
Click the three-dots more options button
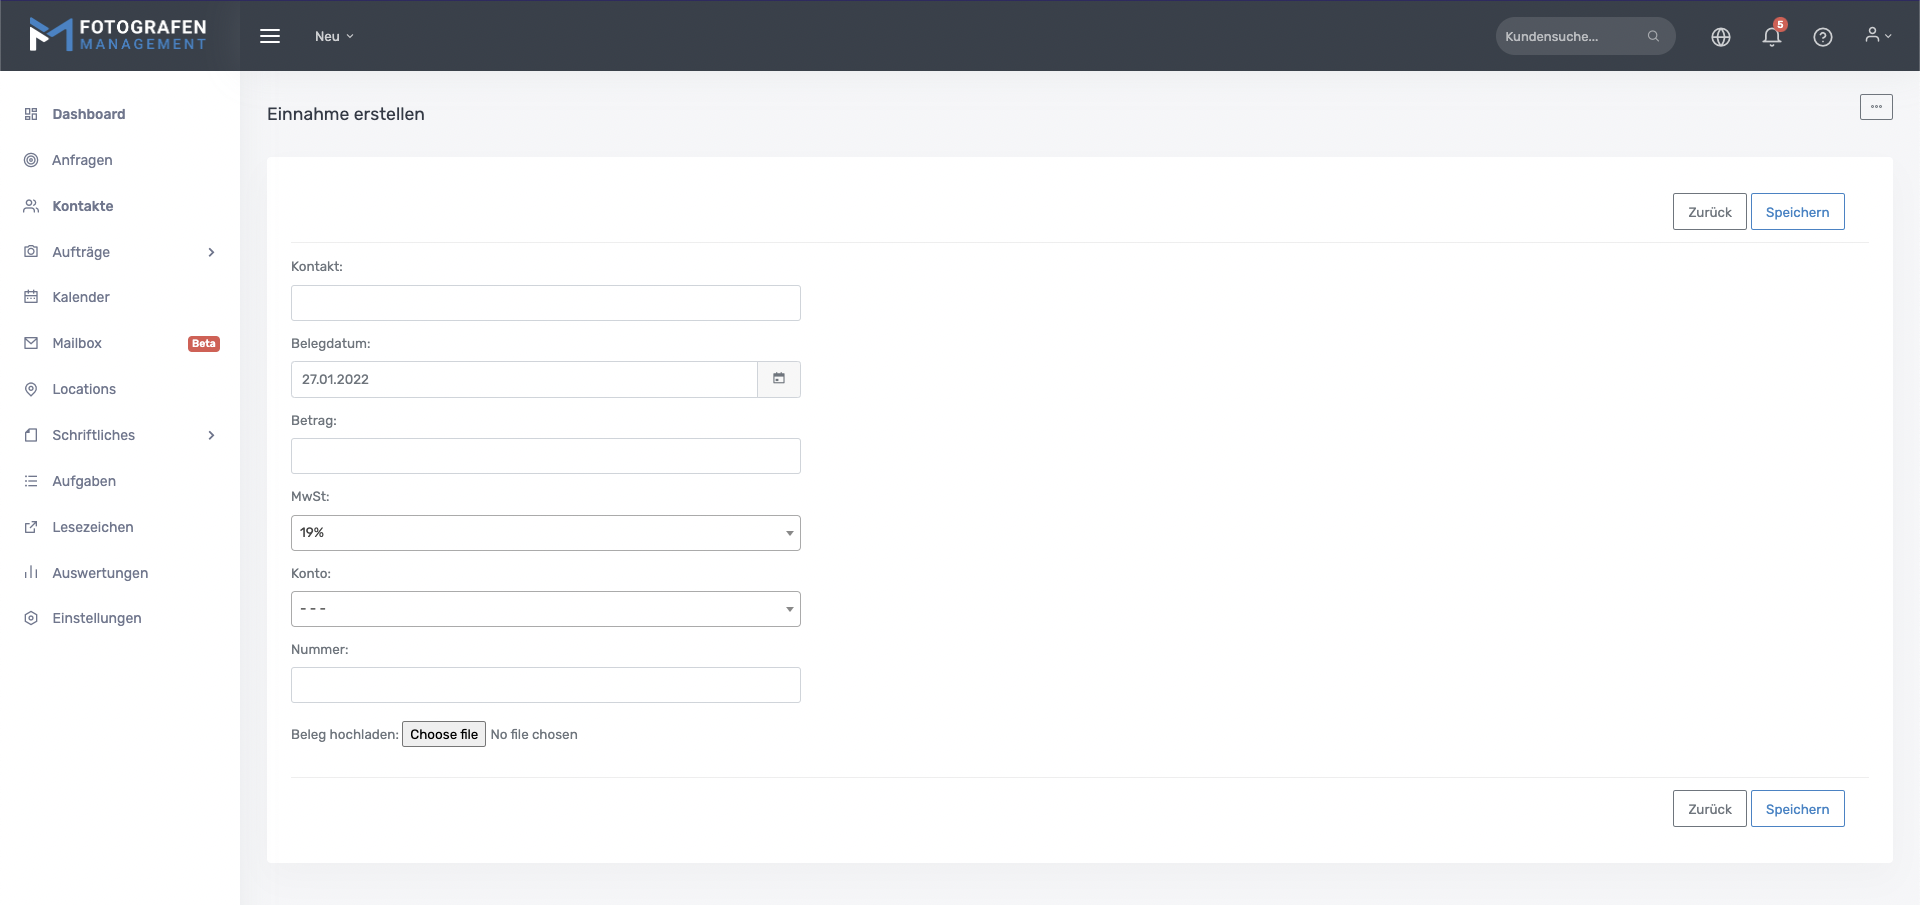click(1875, 107)
